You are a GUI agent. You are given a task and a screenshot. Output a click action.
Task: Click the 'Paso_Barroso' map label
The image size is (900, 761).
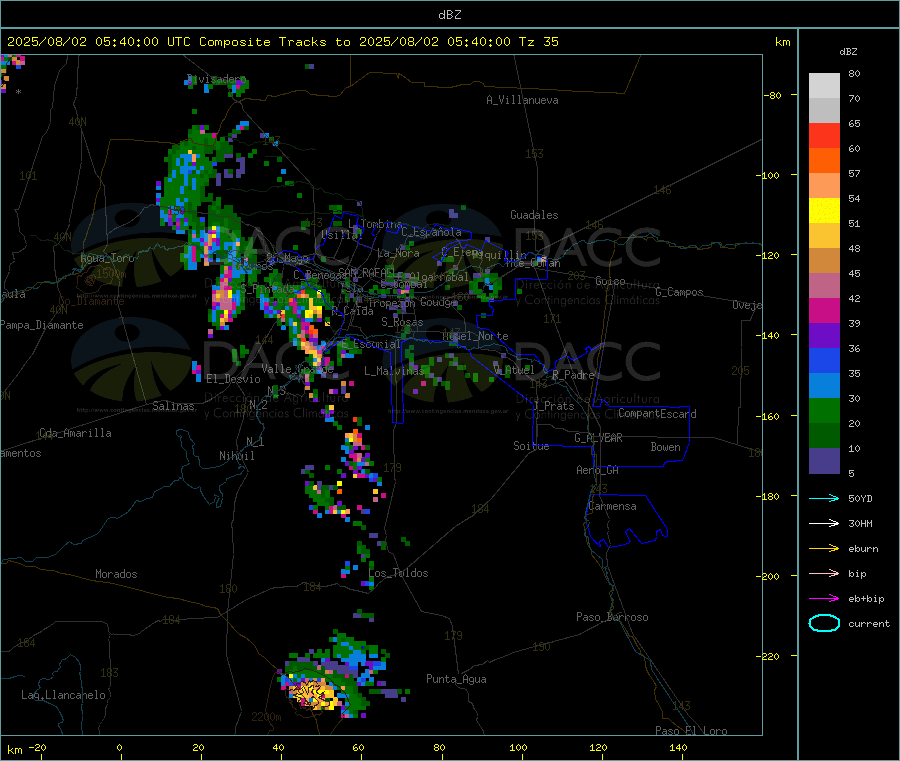pos(612,617)
